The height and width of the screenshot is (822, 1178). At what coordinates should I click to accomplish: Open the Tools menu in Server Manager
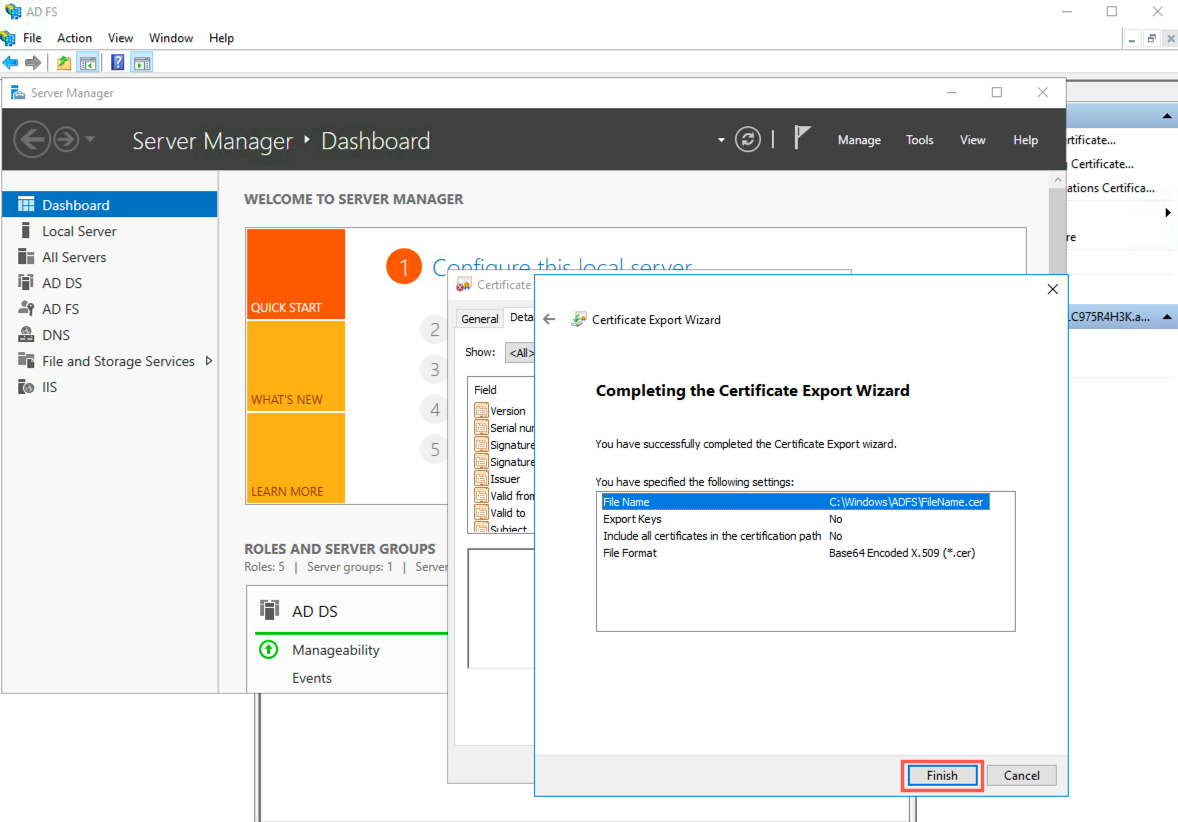(919, 139)
